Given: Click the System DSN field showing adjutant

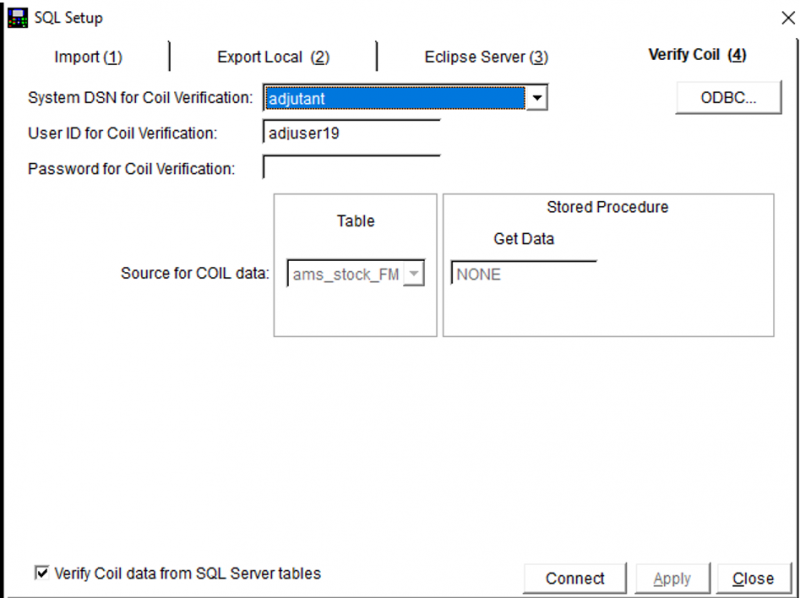Looking at the screenshot, I should point(395,98).
